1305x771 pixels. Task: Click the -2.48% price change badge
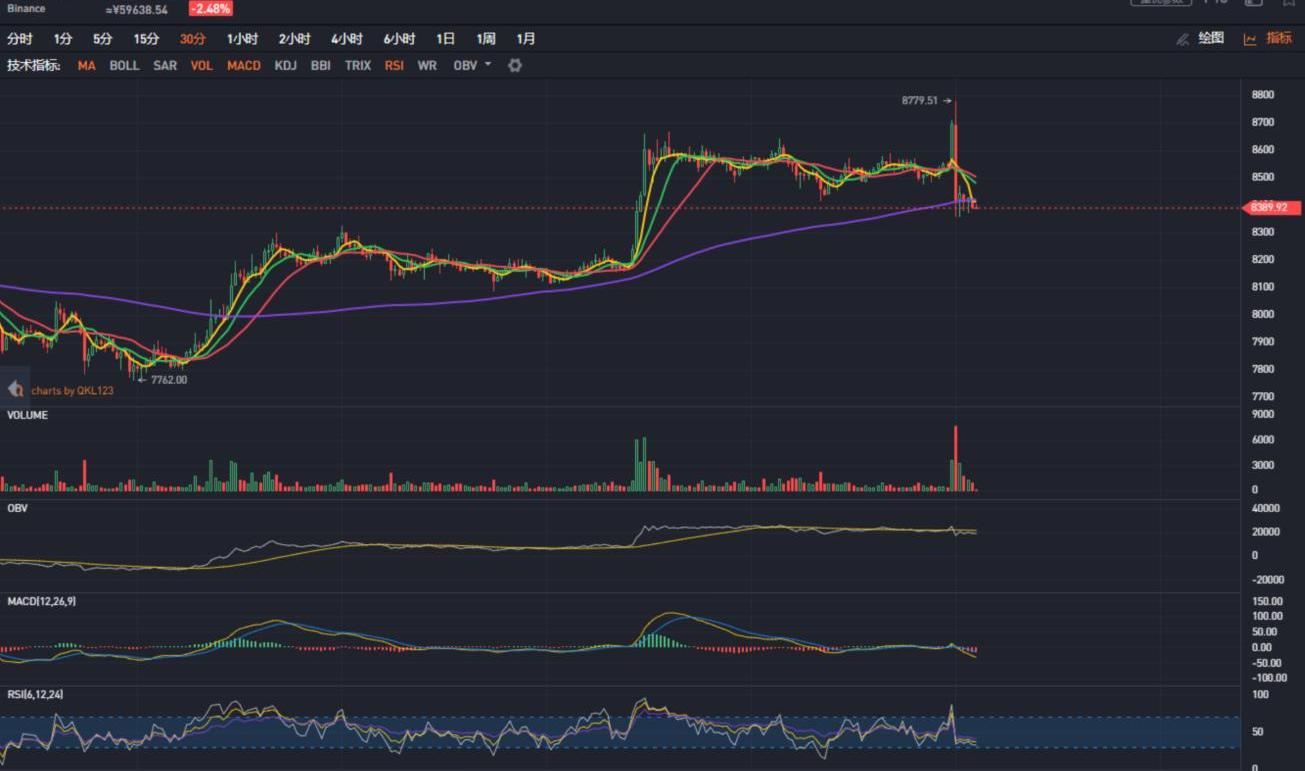click(211, 9)
